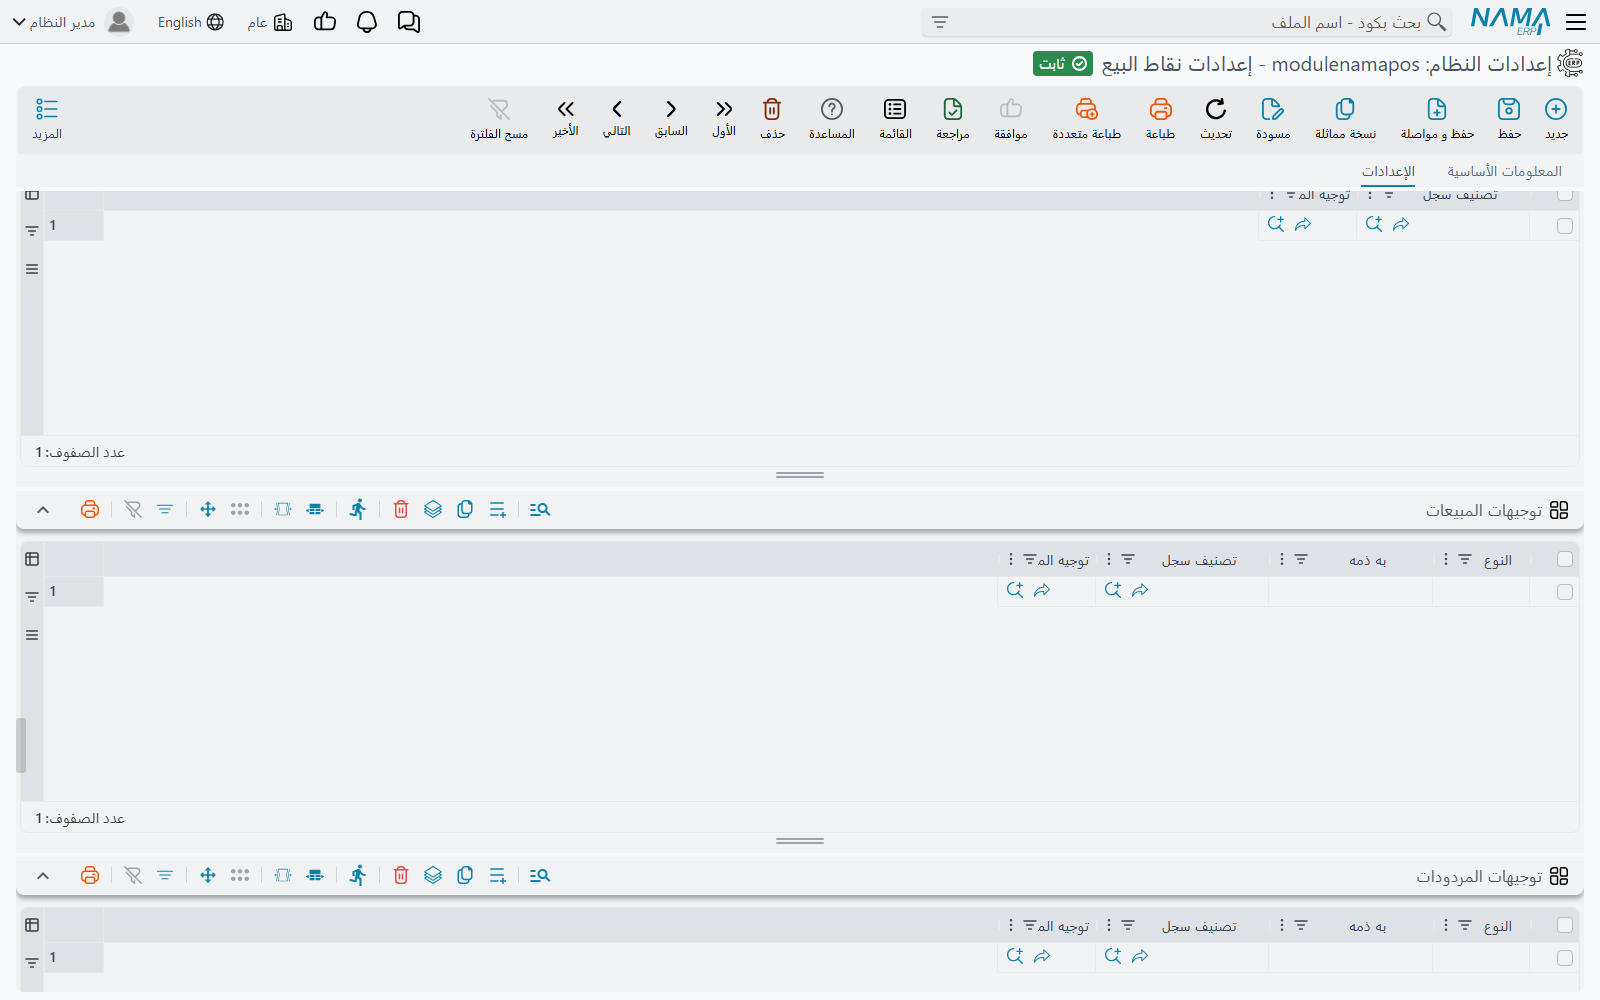Screen dimensions: 1600x1000
Task: Click the جديد (New) toolbar icon
Action: (1556, 109)
